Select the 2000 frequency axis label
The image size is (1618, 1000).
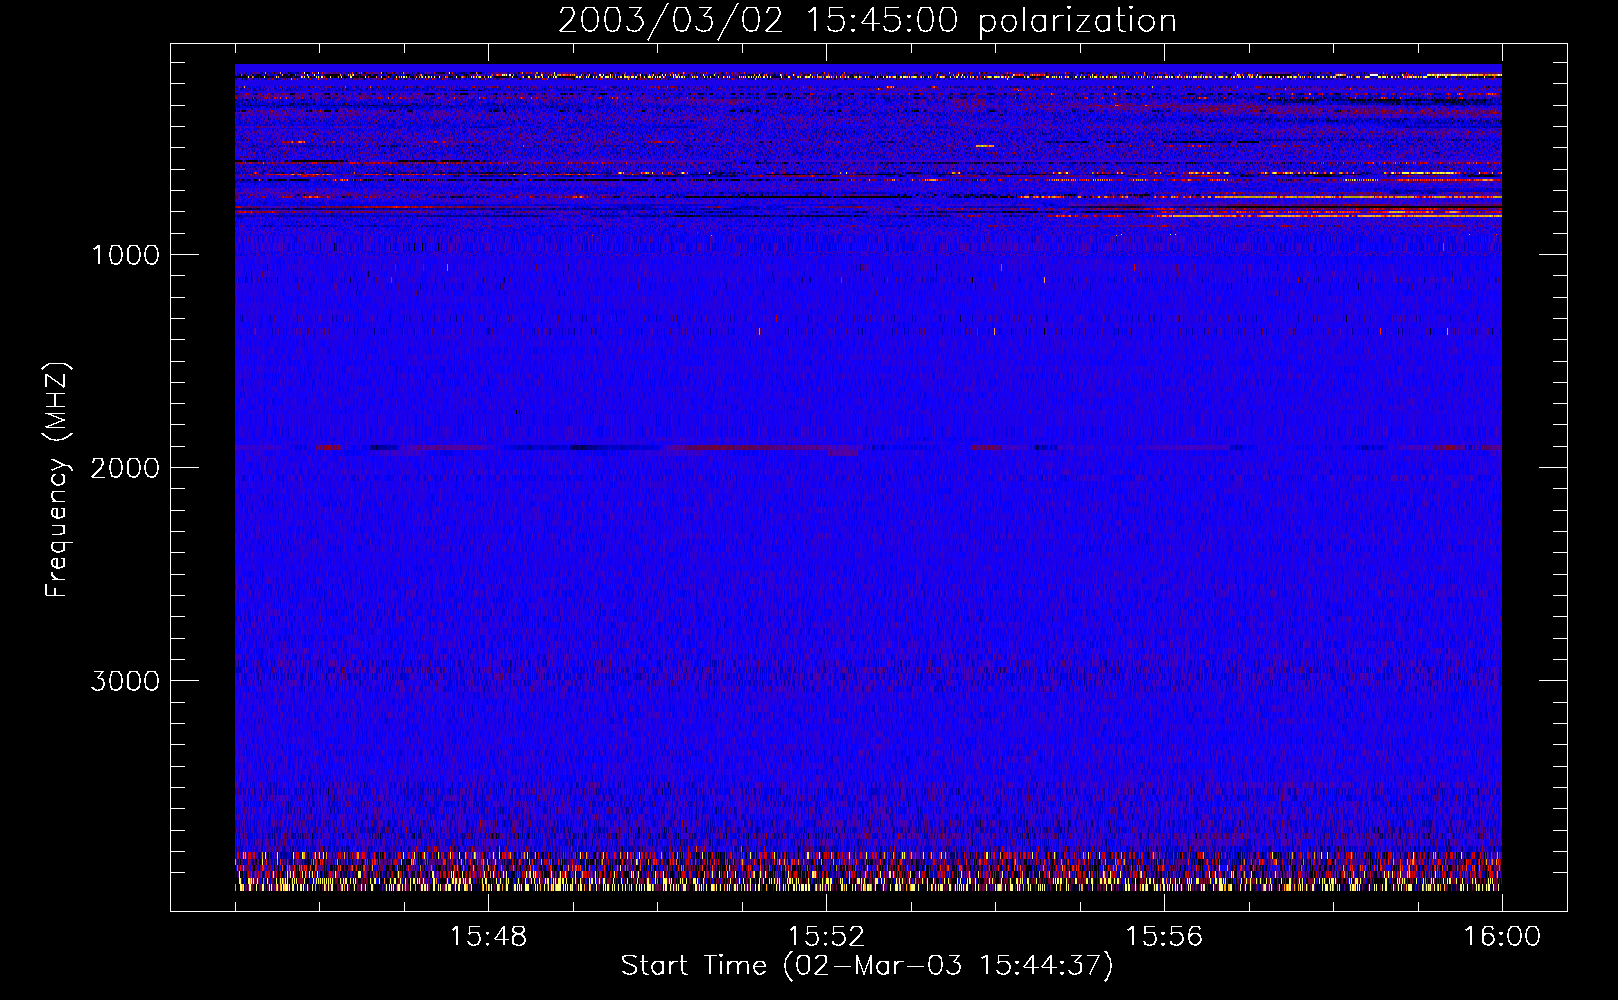pyautogui.click(x=125, y=468)
